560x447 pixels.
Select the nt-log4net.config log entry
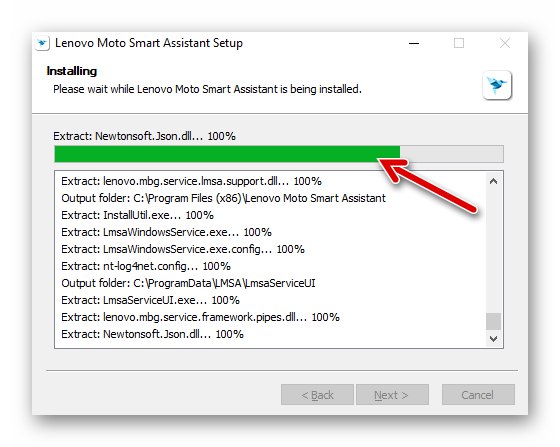coord(146,266)
